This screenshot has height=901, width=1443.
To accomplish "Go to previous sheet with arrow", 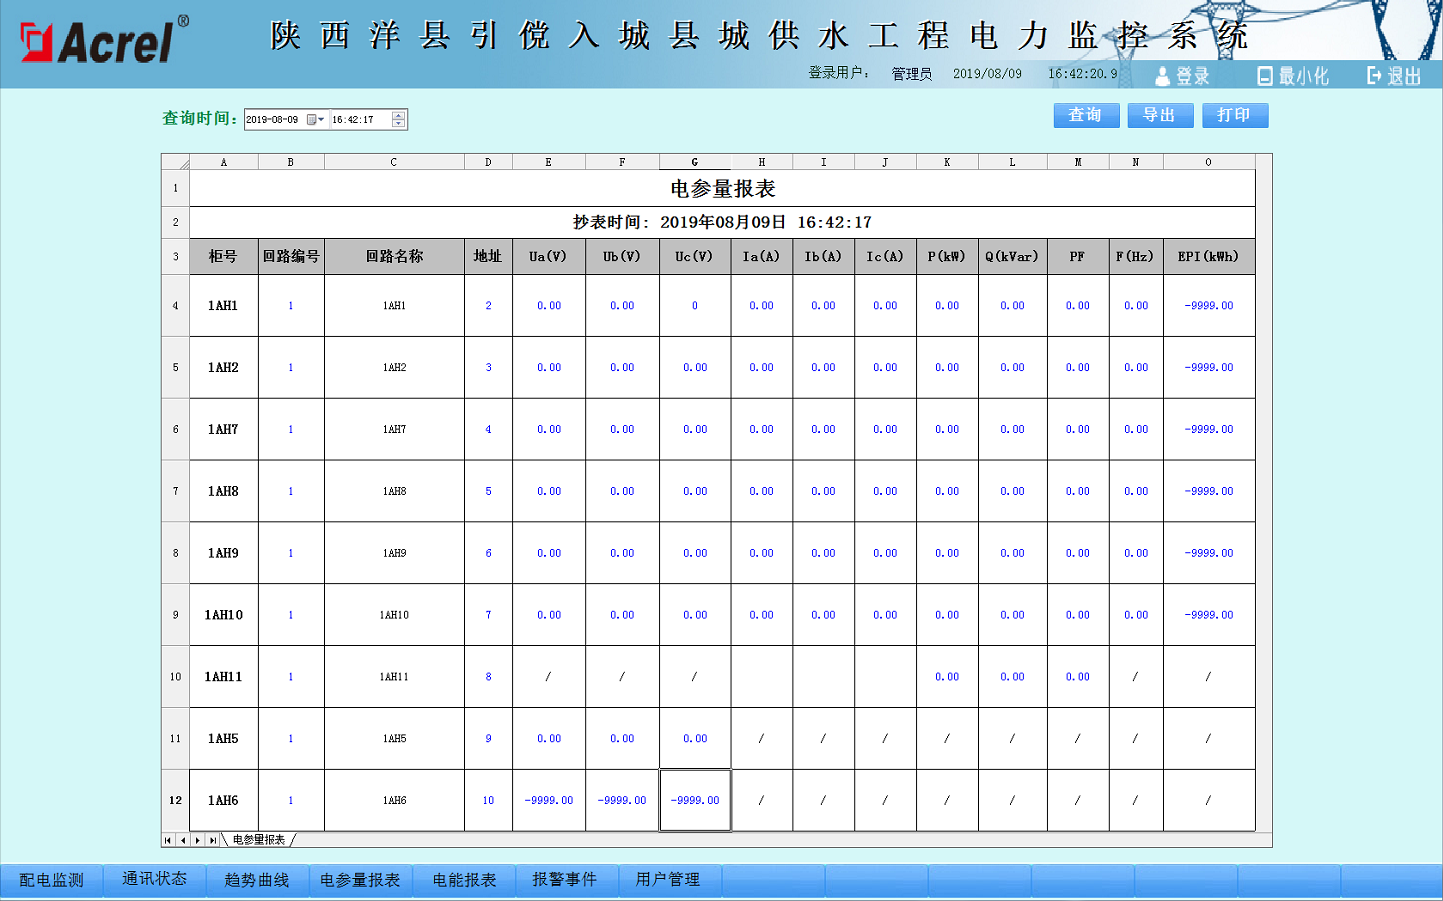I will [183, 840].
